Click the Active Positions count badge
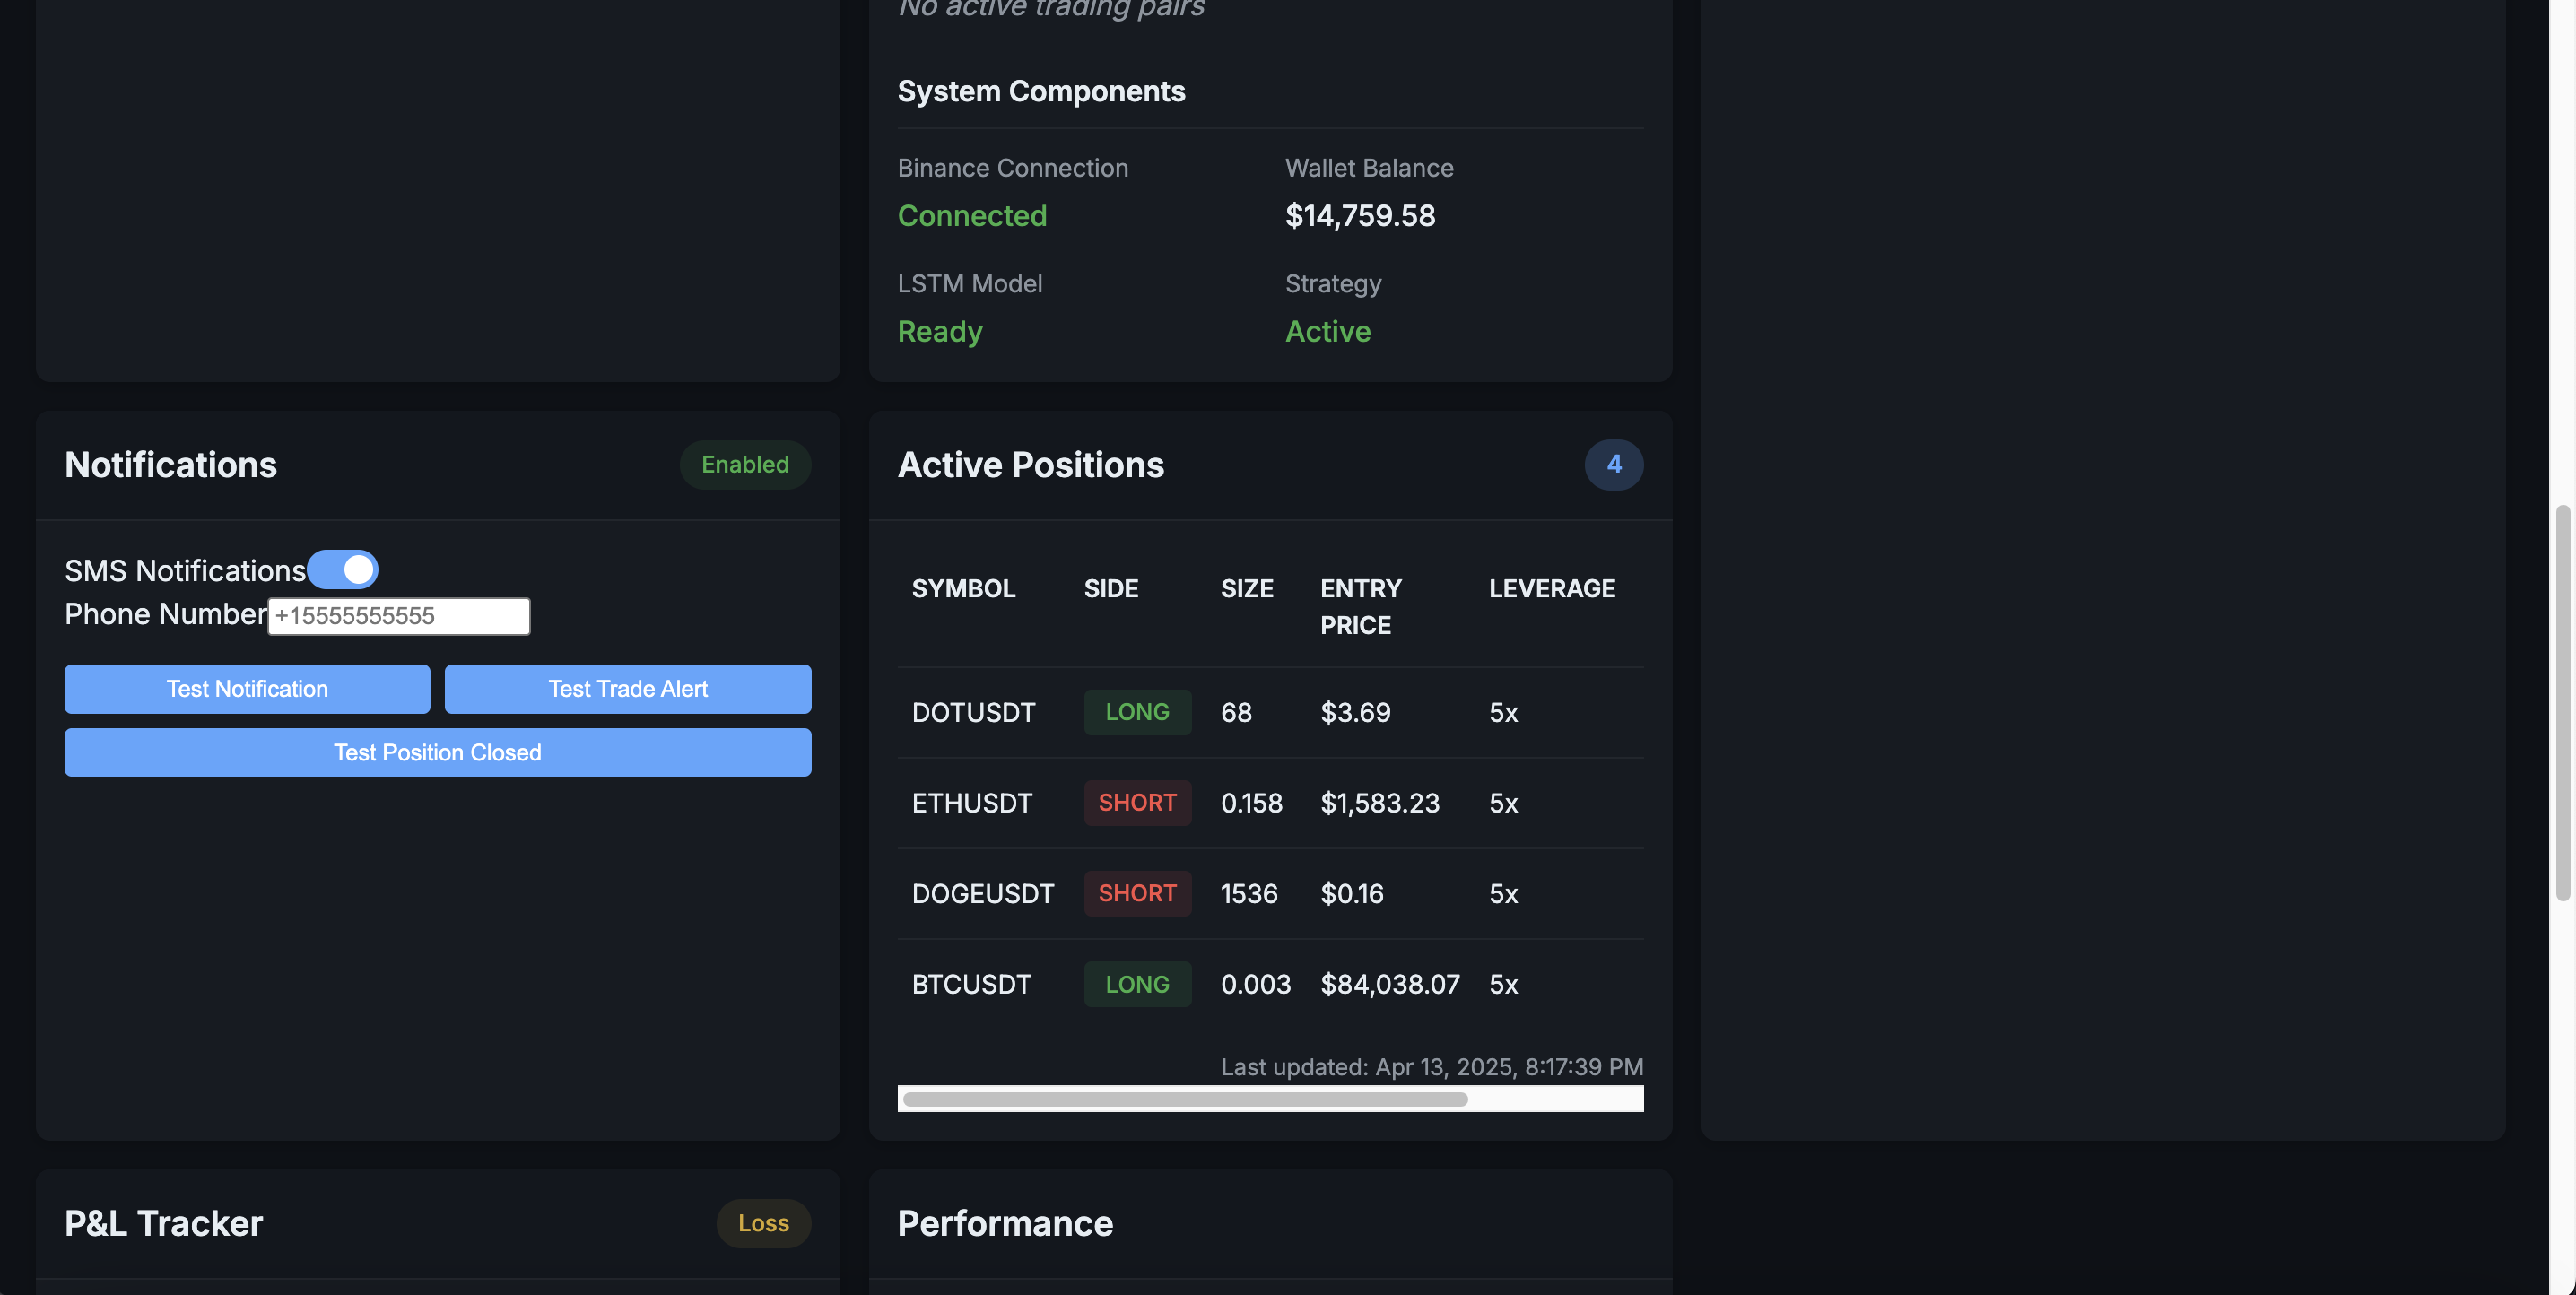The height and width of the screenshot is (1295, 2576). (x=1613, y=465)
